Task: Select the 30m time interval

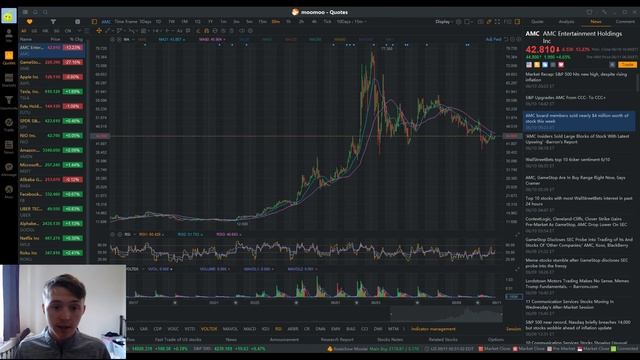Action: [x=276, y=22]
